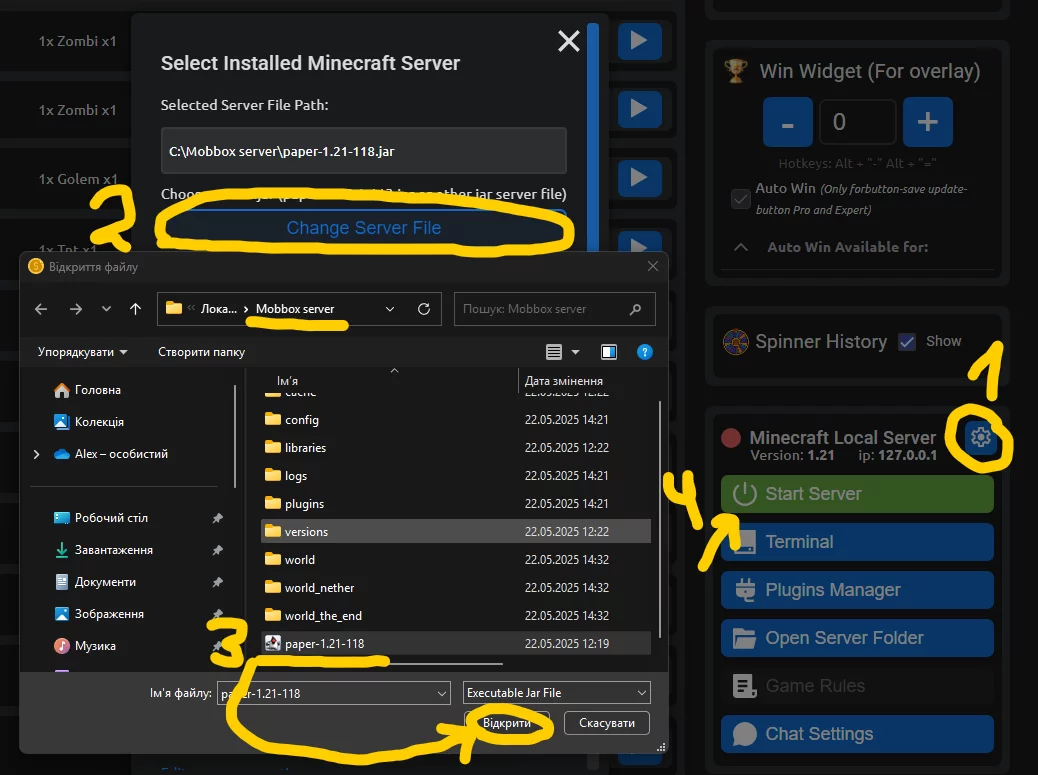Change the file view layout icon
1038x775 pixels.
(x=554, y=352)
